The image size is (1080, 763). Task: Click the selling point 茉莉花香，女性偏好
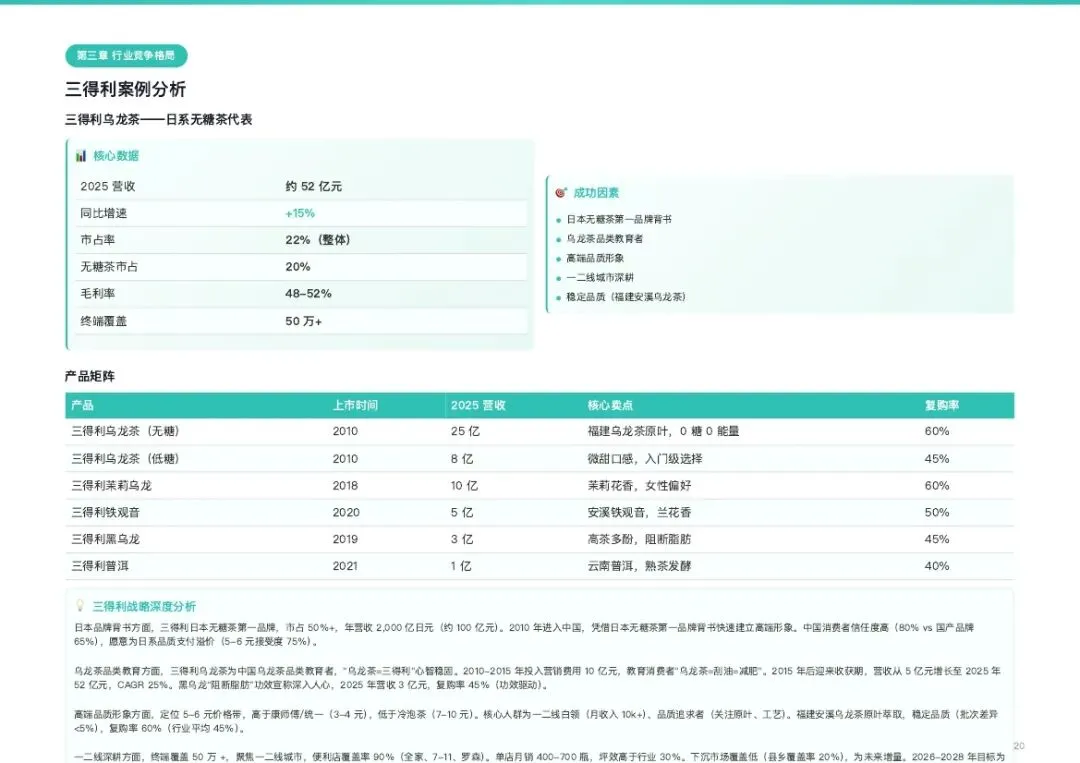click(x=639, y=486)
